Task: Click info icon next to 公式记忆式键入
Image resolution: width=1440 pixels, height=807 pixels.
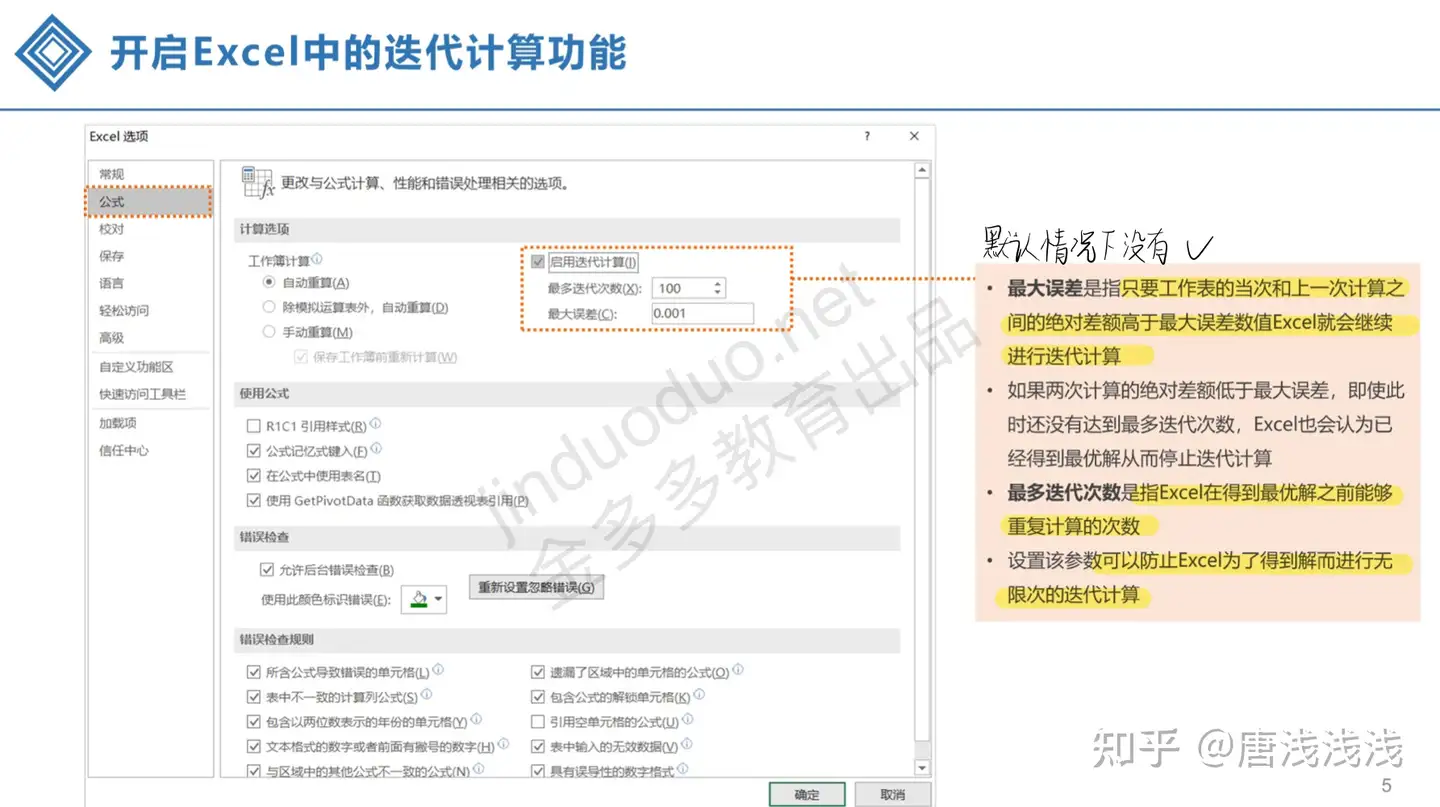Action: pyautogui.click(x=376, y=449)
